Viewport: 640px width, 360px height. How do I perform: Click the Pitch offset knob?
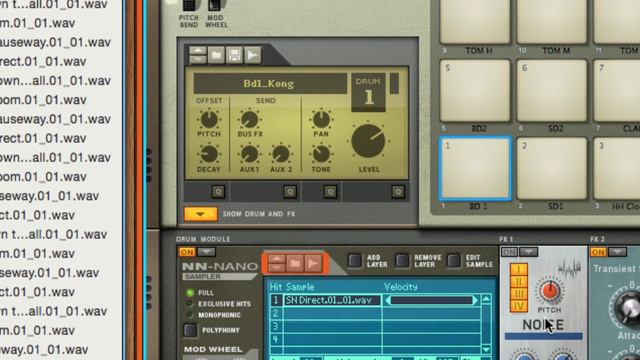[x=209, y=120]
